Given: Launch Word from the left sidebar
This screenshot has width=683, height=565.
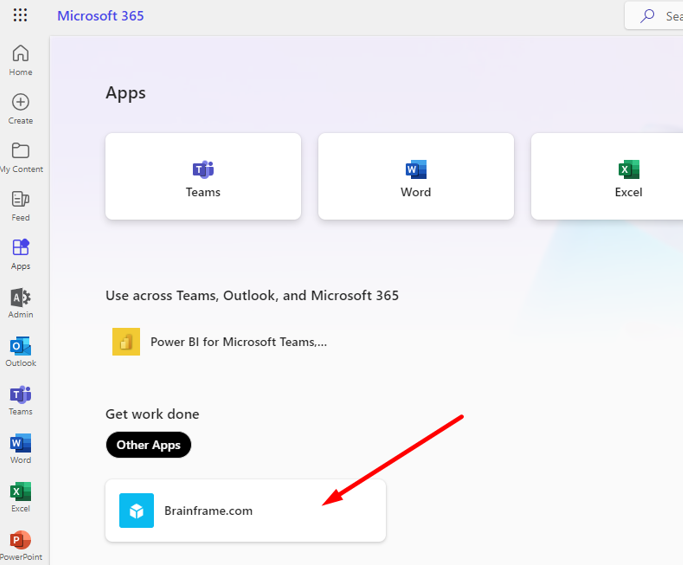Looking at the screenshot, I should pos(20,448).
